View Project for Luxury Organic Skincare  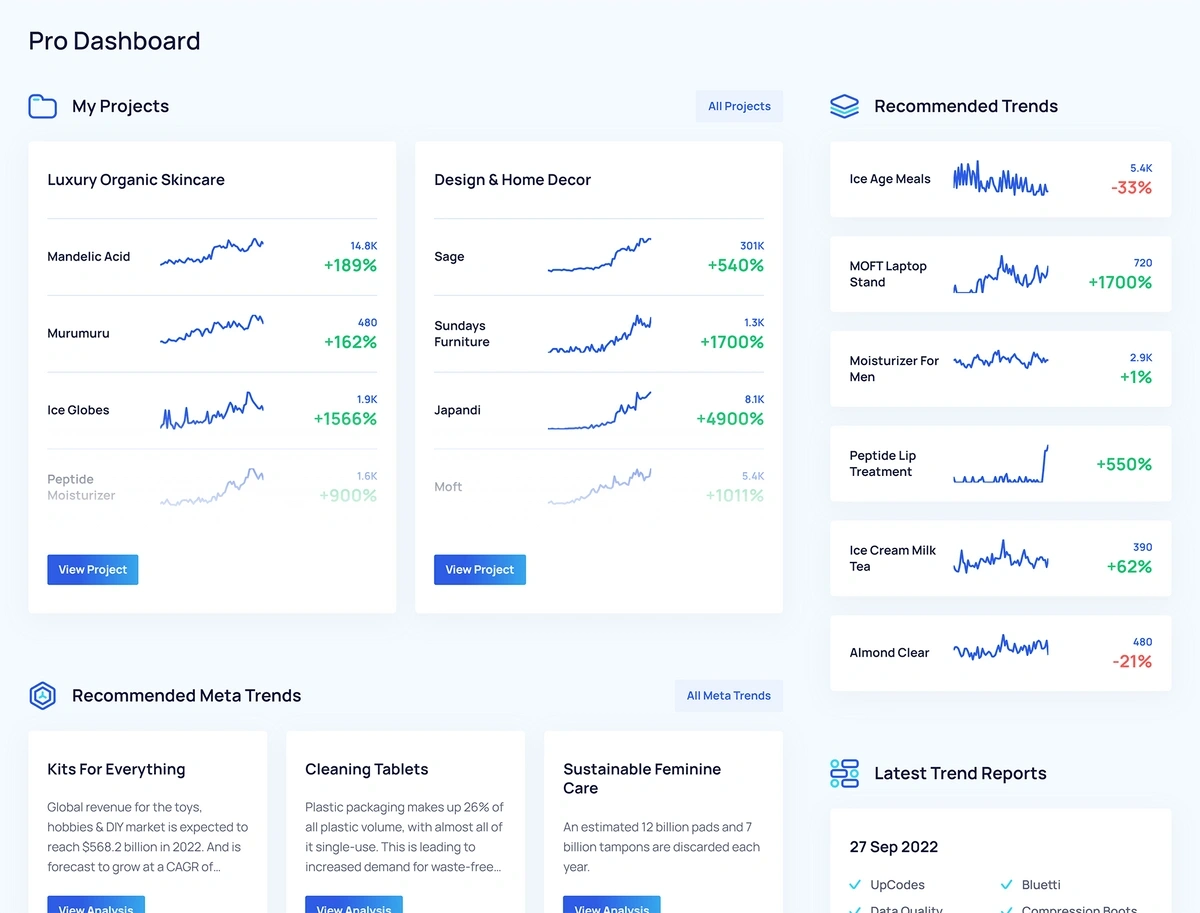pyautogui.click(x=93, y=570)
